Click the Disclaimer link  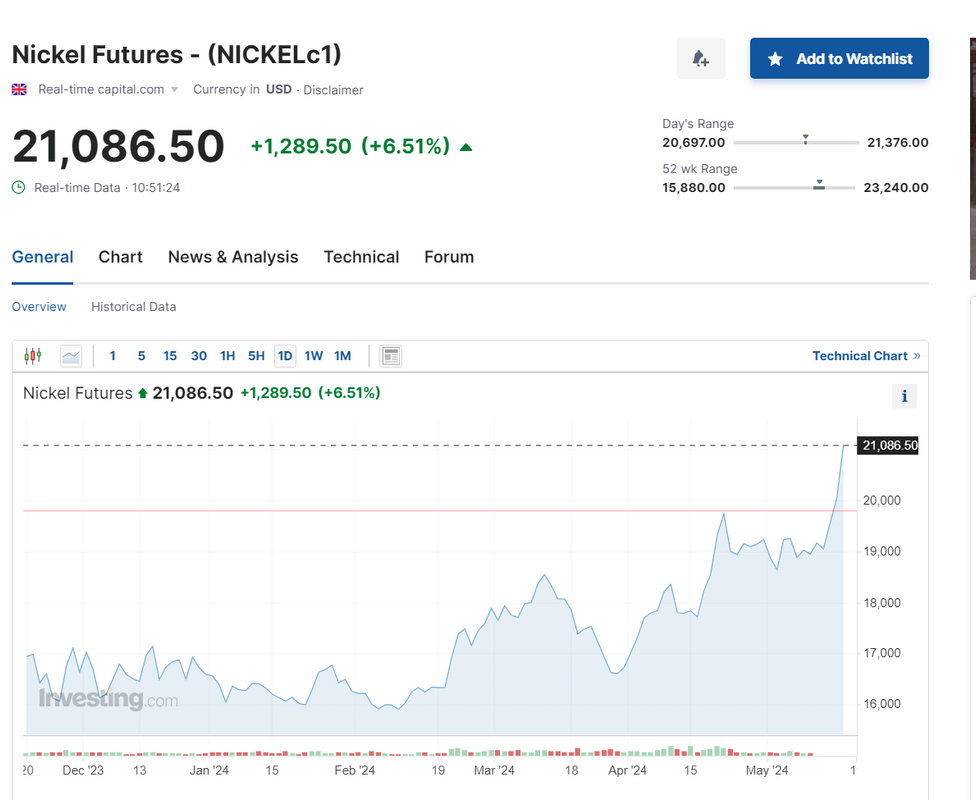333,90
